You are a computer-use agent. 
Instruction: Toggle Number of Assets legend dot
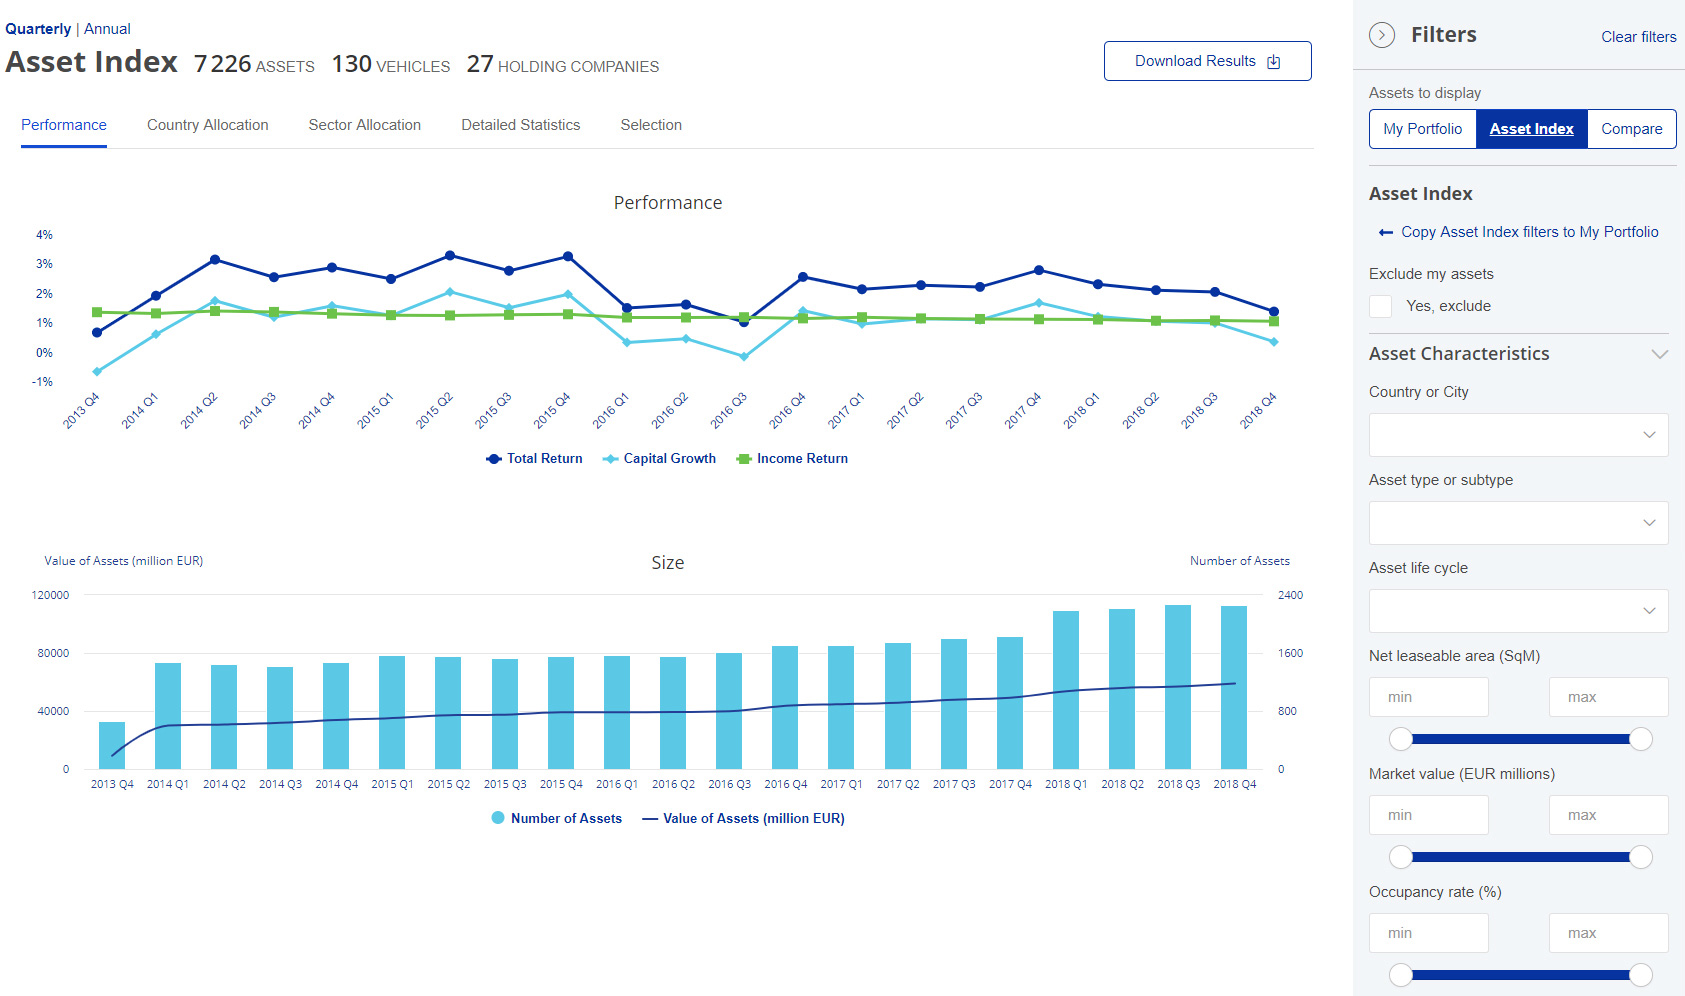498,818
